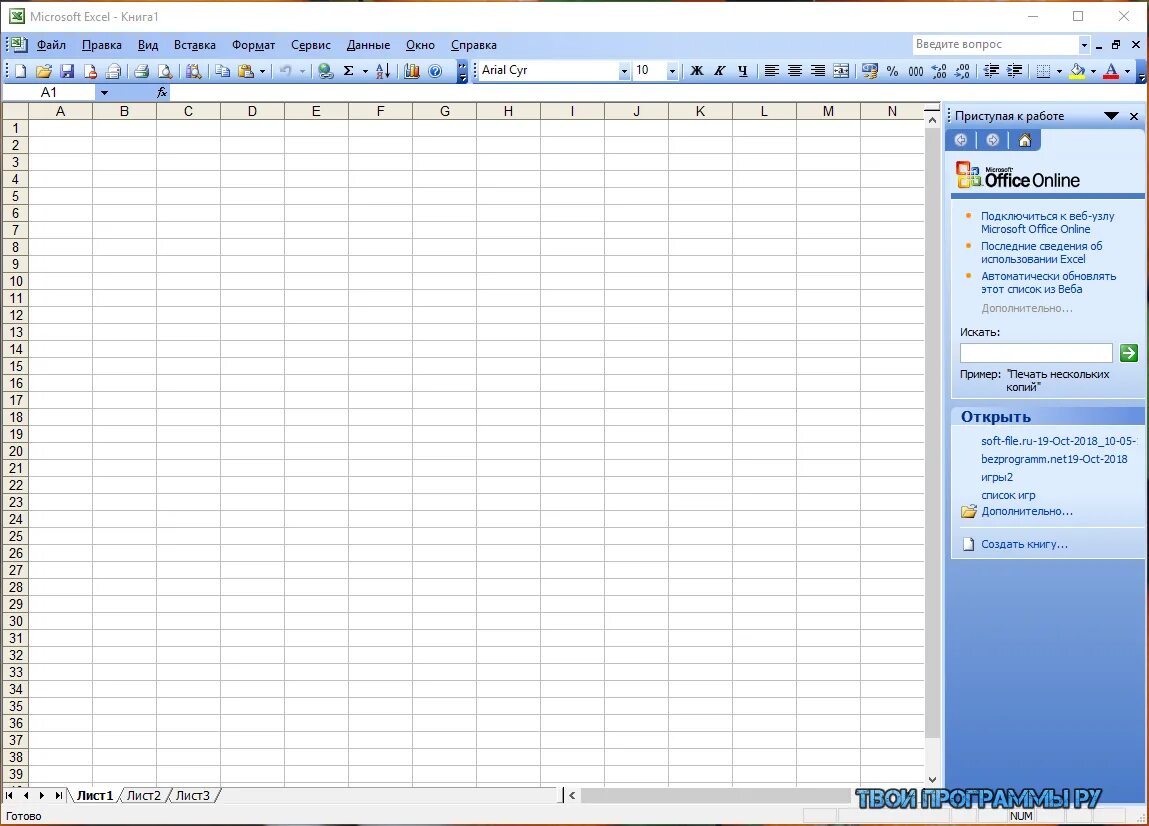1149x826 pixels.
Task: Toggle Merge and Center cells
Action: (841, 71)
